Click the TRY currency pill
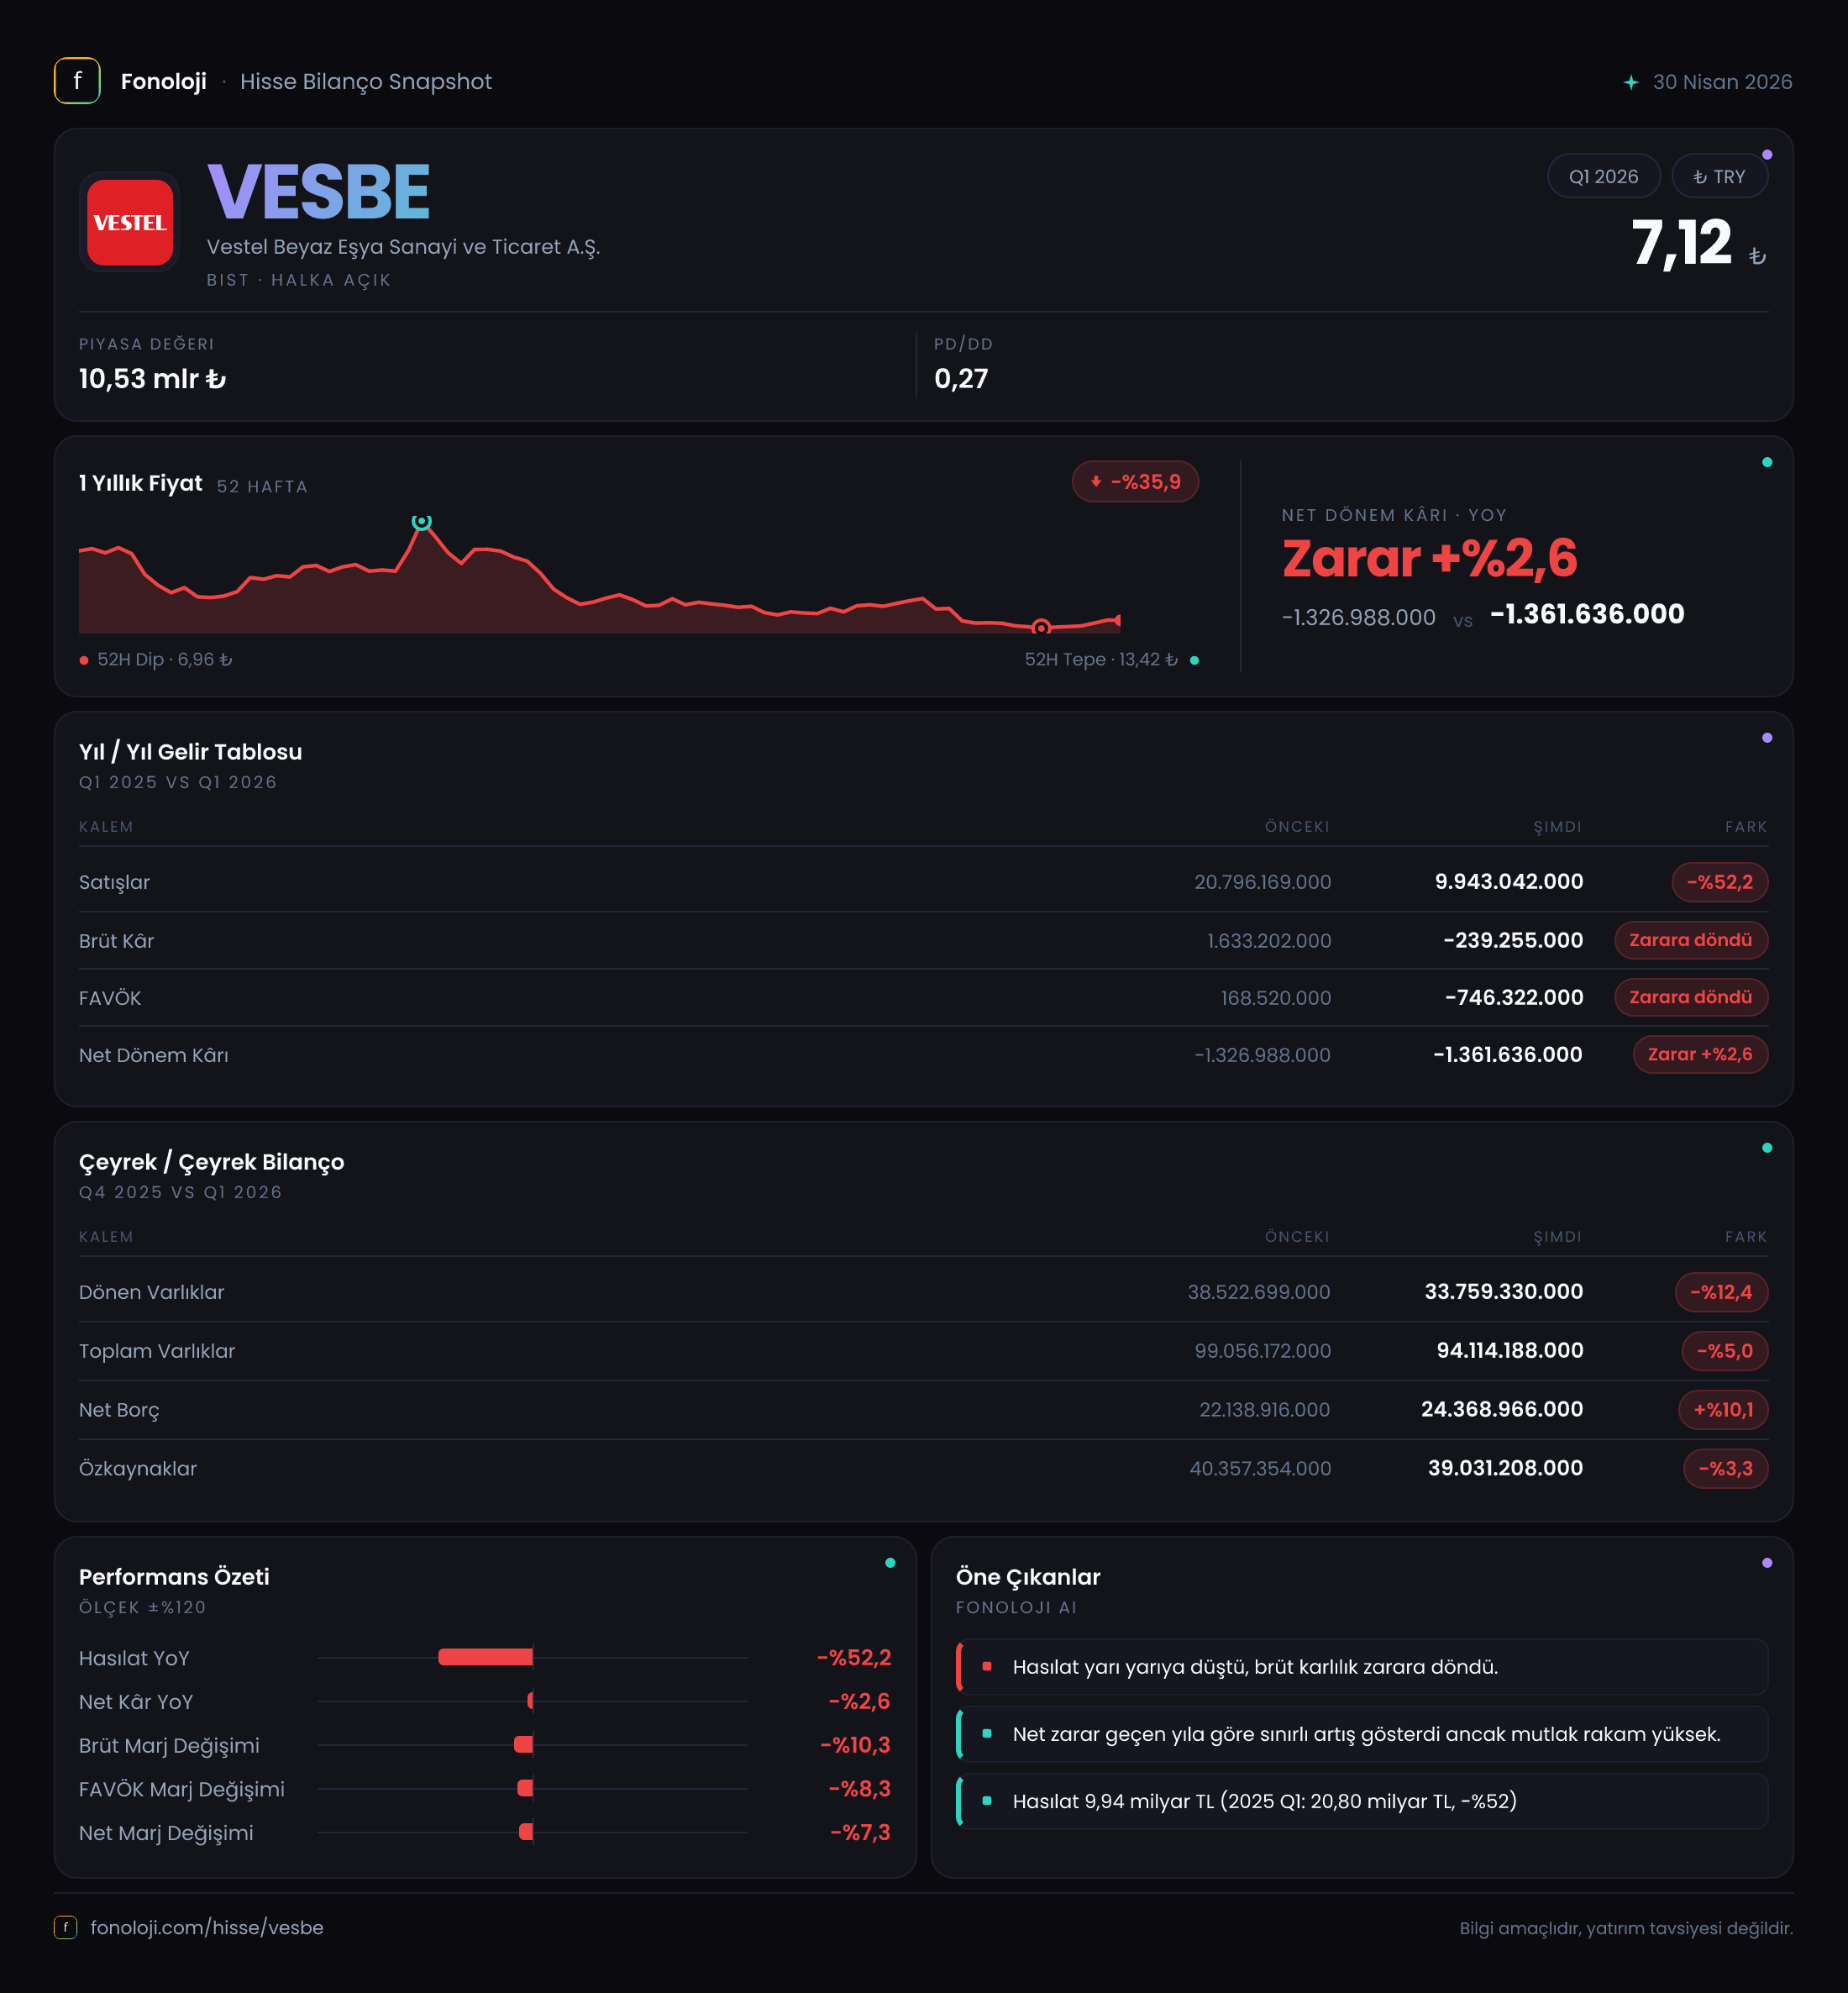Image resolution: width=1848 pixels, height=1993 pixels. click(x=1719, y=176)
